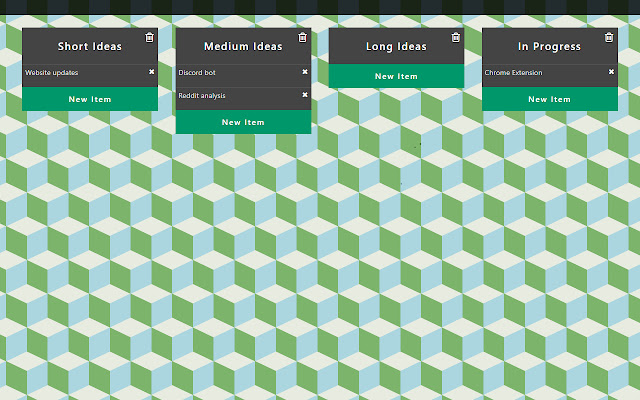Click the In Progress list title
This screenshot has width=640, height=400.
(549, 47)
